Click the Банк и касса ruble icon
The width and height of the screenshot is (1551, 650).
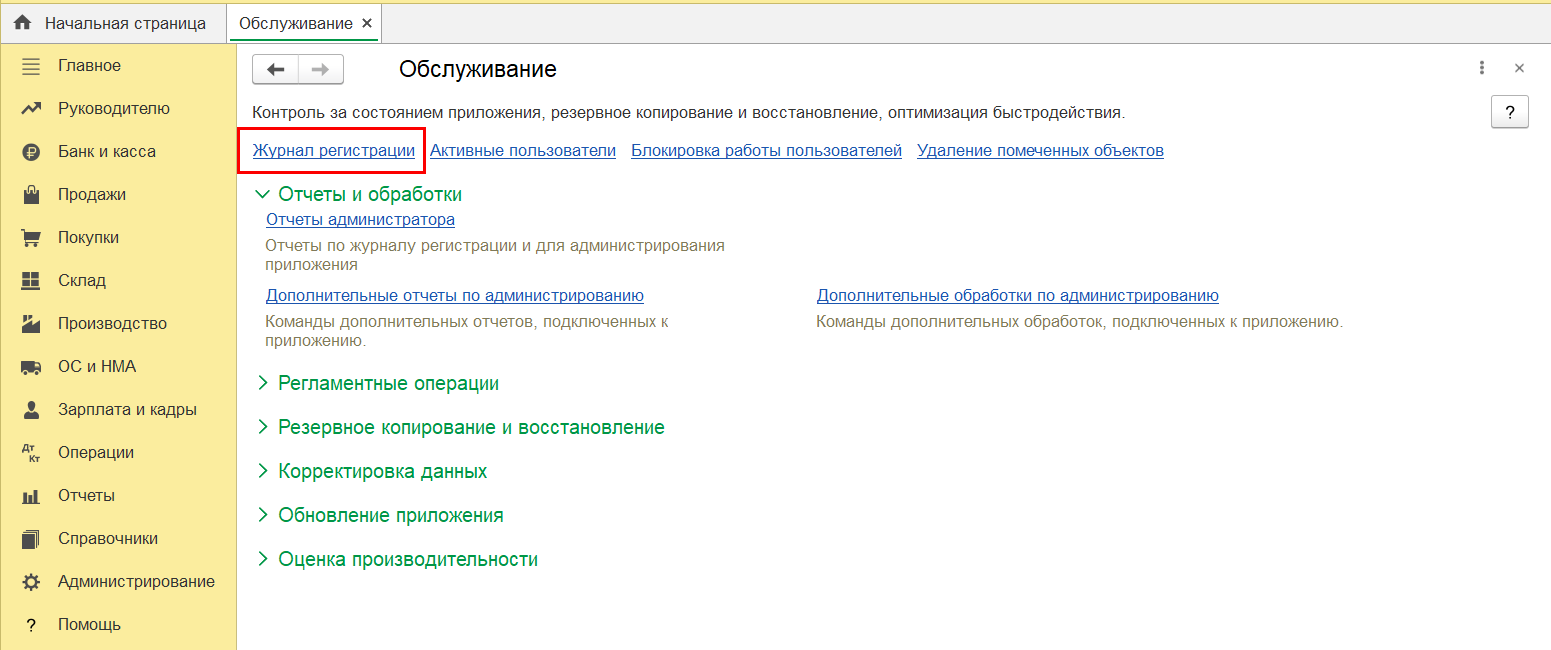31,152
